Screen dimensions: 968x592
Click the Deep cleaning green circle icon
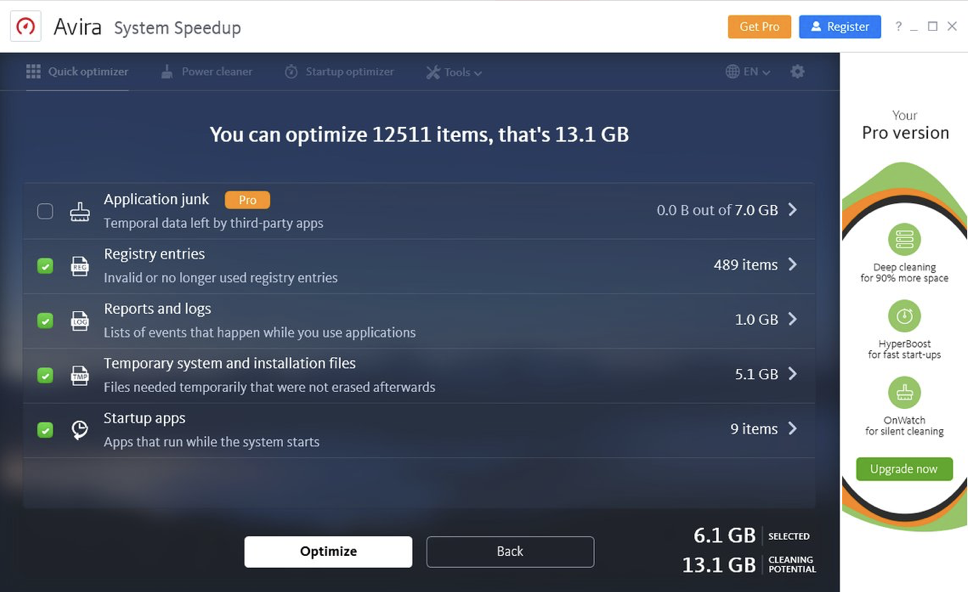coord(904,239)
